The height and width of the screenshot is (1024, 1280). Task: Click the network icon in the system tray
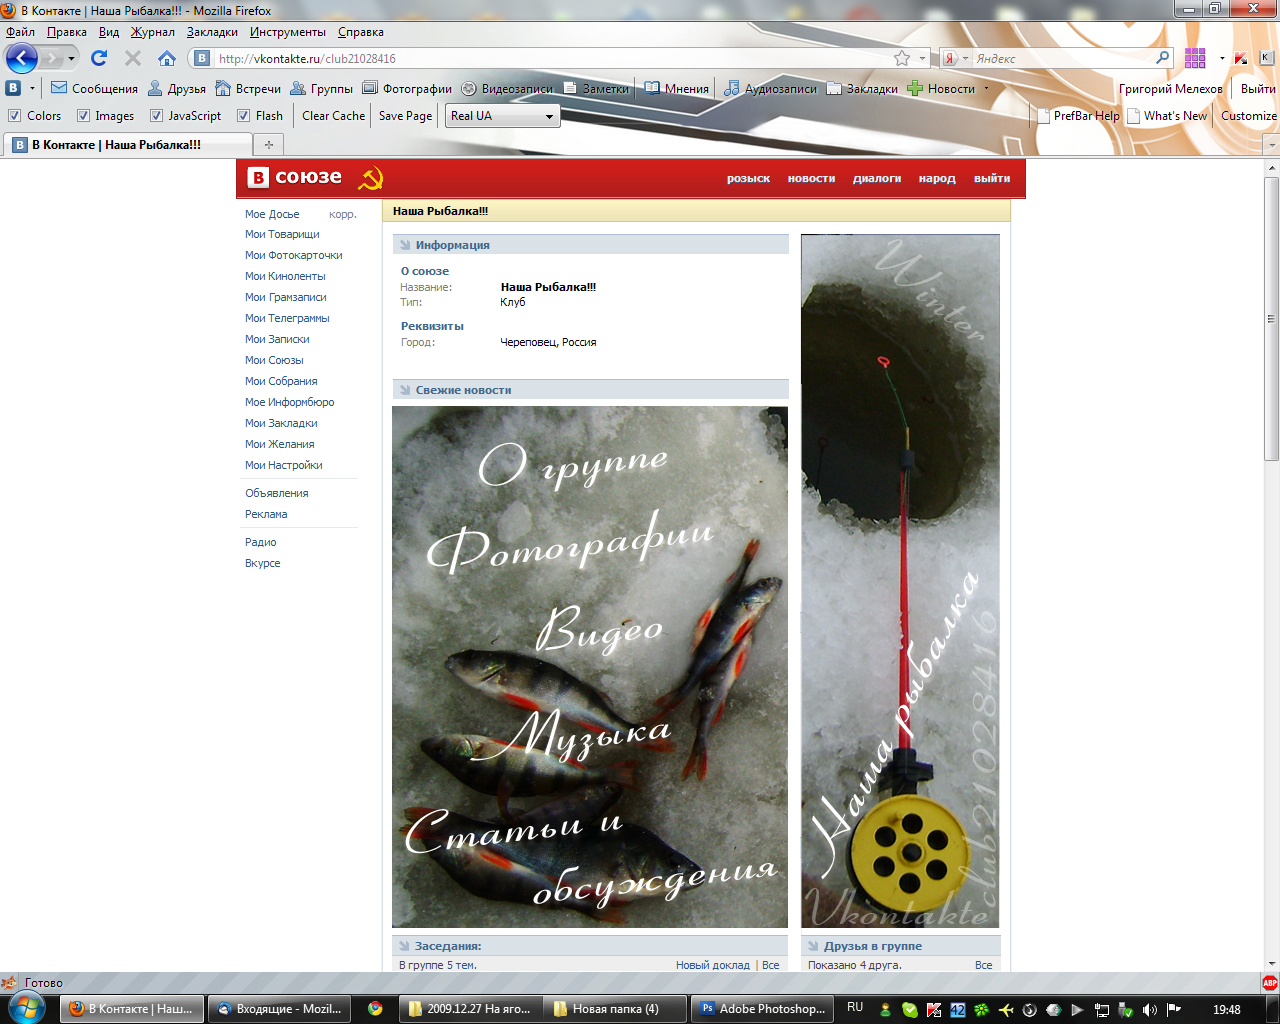point(1101,1009)
